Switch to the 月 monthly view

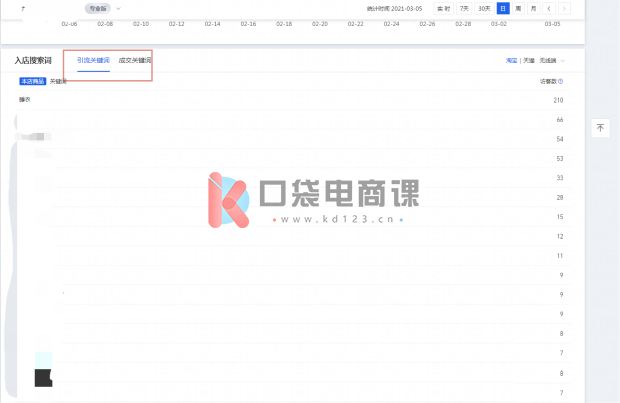point(533,8)
